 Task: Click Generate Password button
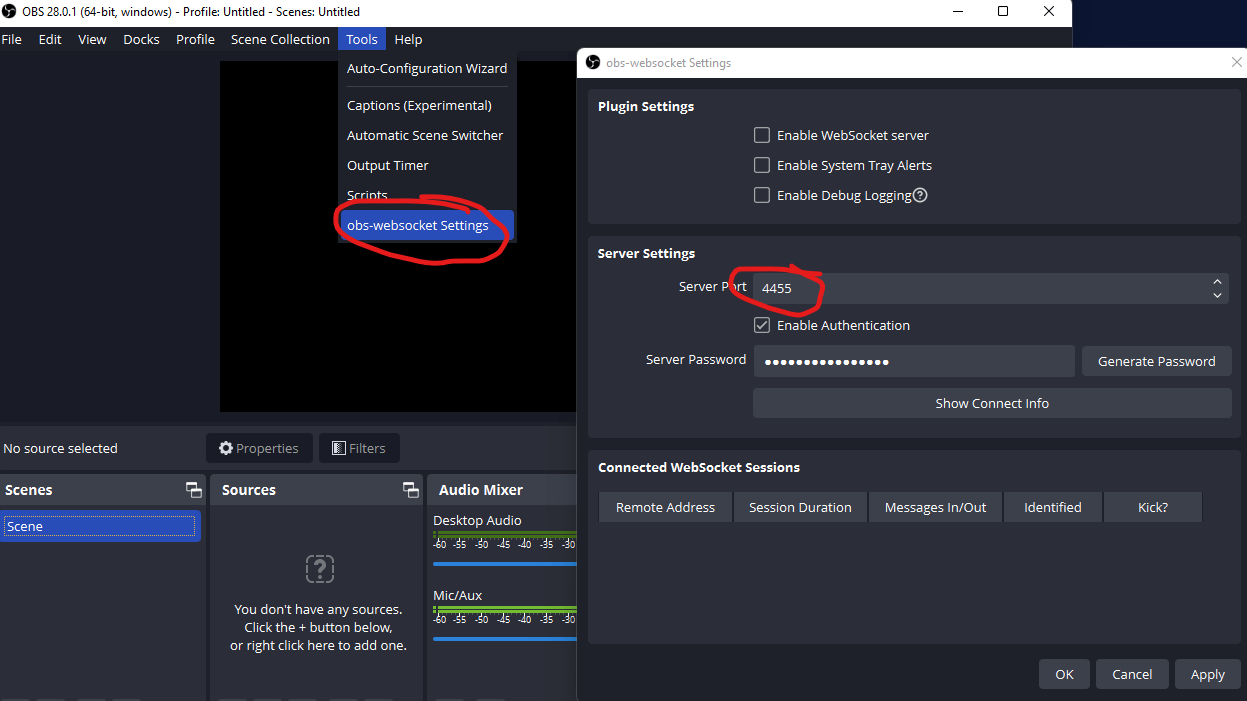[x=1157, y=361]
